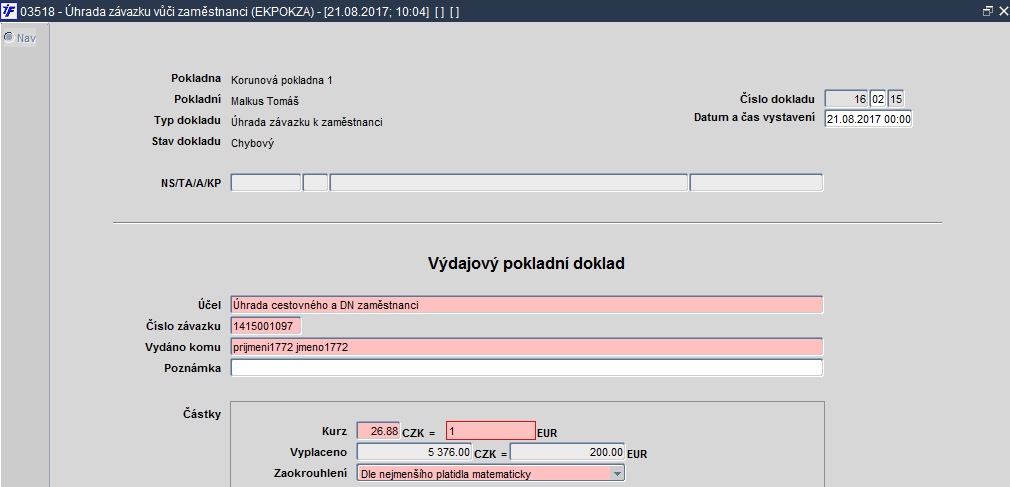This screenshot has height=487, width=1010.
Task: Click the heading Výdajový pokladní doklad
Action: (x=526, y=263)
